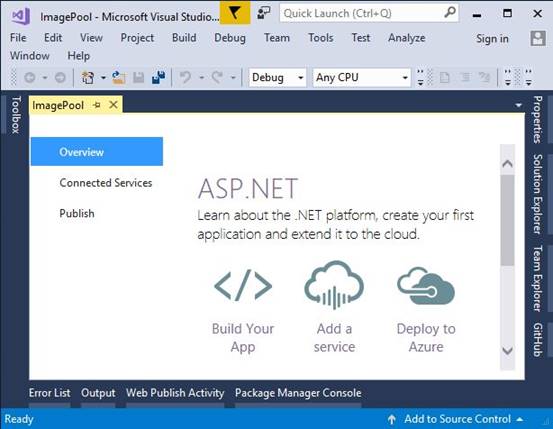Click the Build Your App code icon
The image size is (553, 429).
[x=243, y=285]
